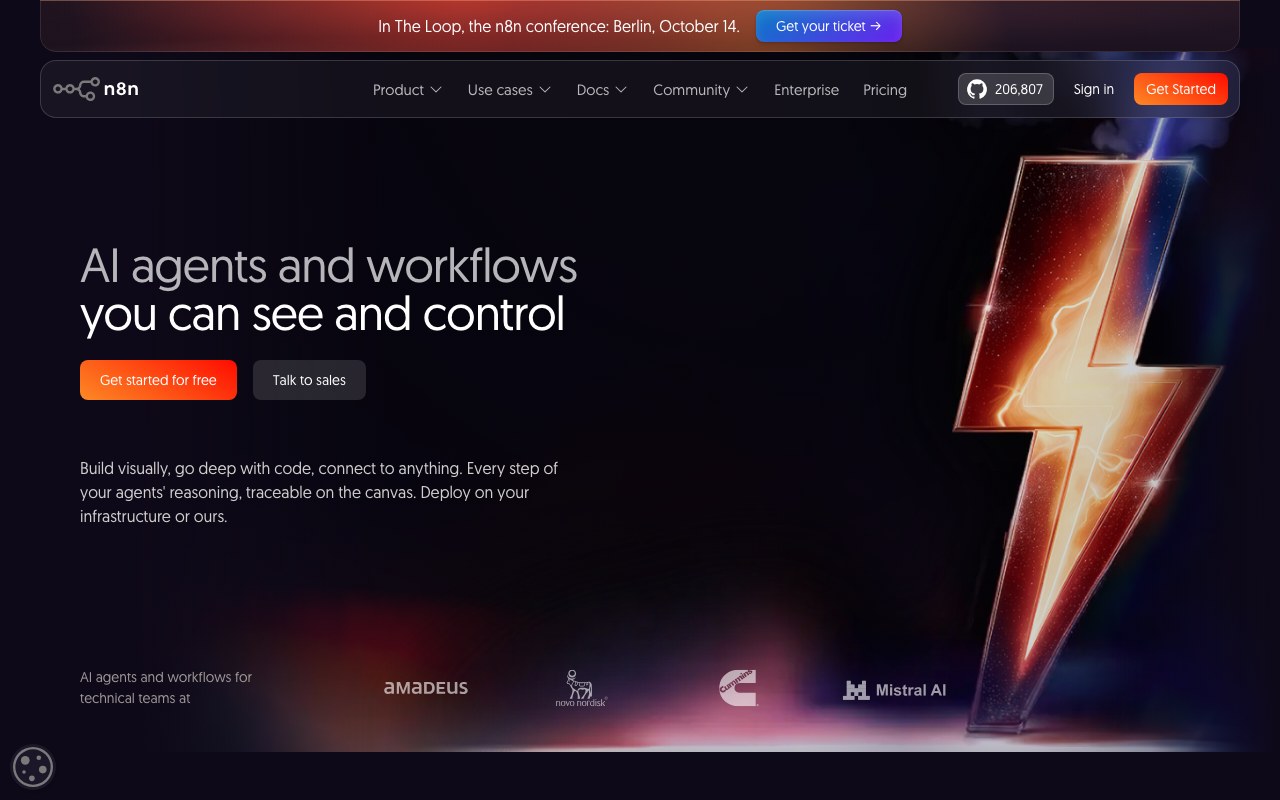Image resolution: width=1280 pixels, height=800 pixels.
Task: Click the heading 'you can see and control'
Action: pyautogui.click(x=322, y=314)
